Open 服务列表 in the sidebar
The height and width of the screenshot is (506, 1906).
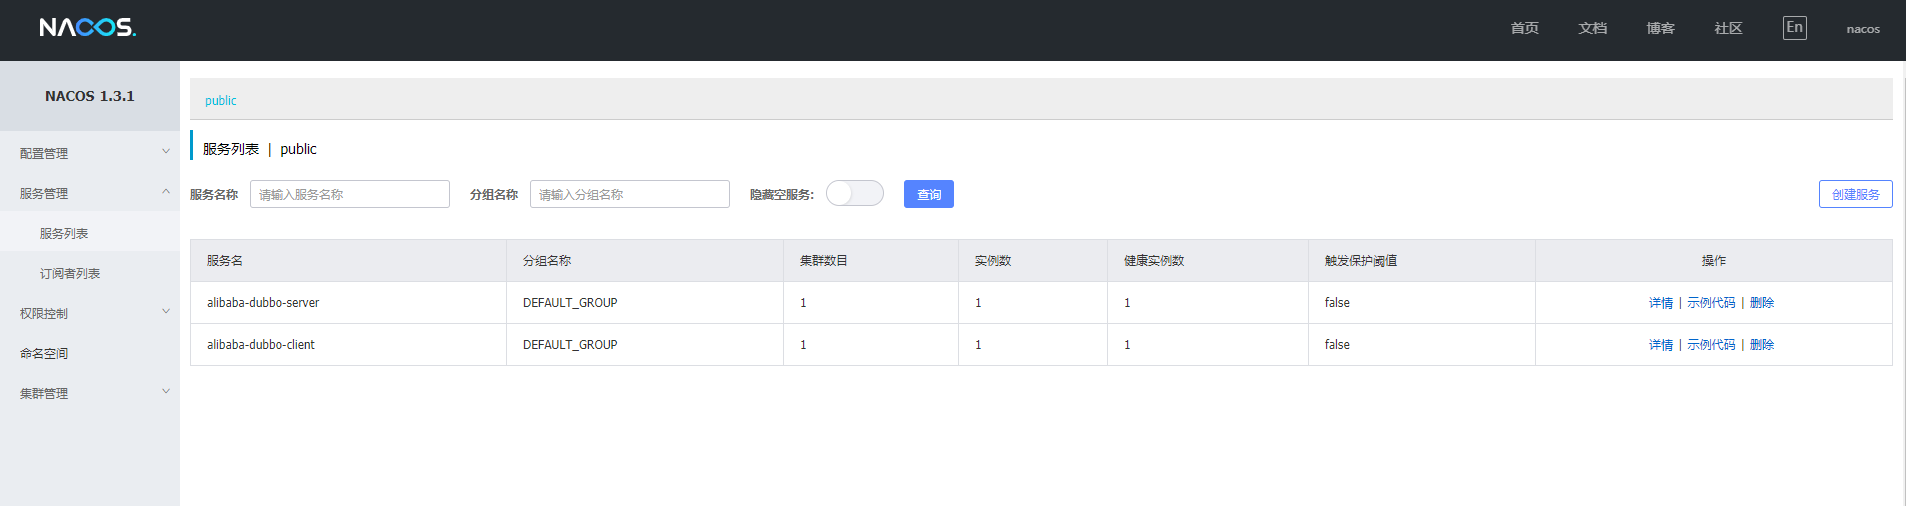coord(64,233)
